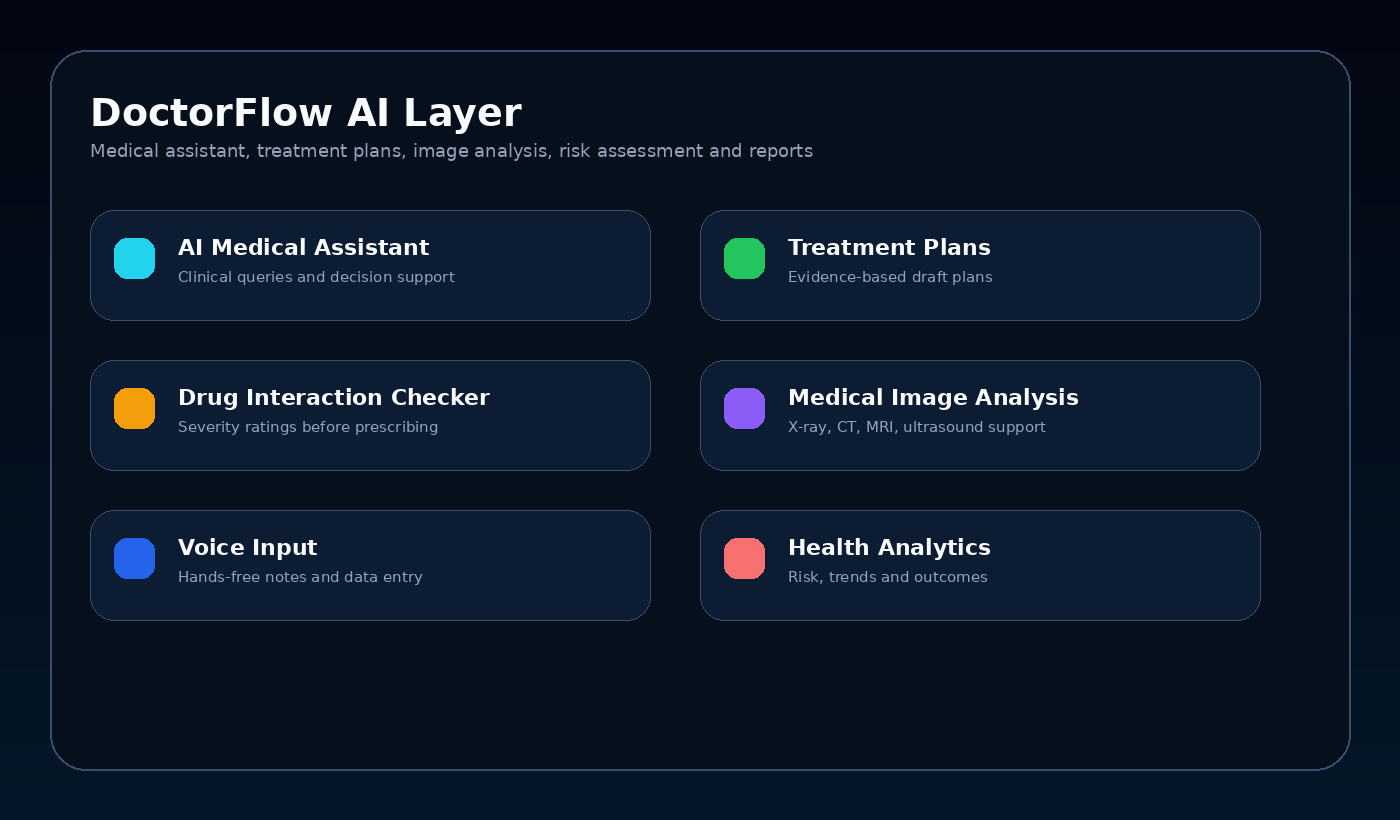Select the Medical Image Analysis title
Image resolution: width=1400 pixels, height=820 pixels.
(x=933, y=398)
